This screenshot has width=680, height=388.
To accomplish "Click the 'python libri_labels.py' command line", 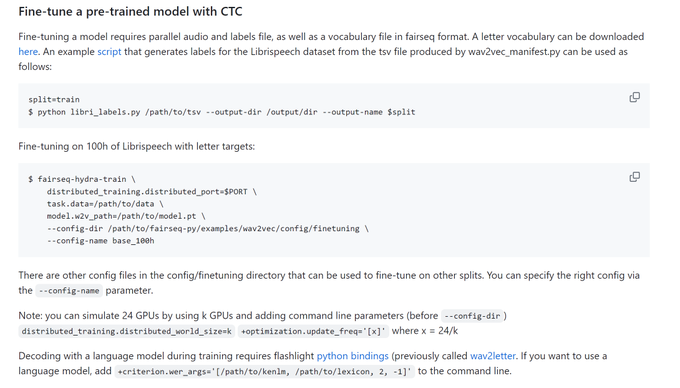I will [x=222, y=112].
